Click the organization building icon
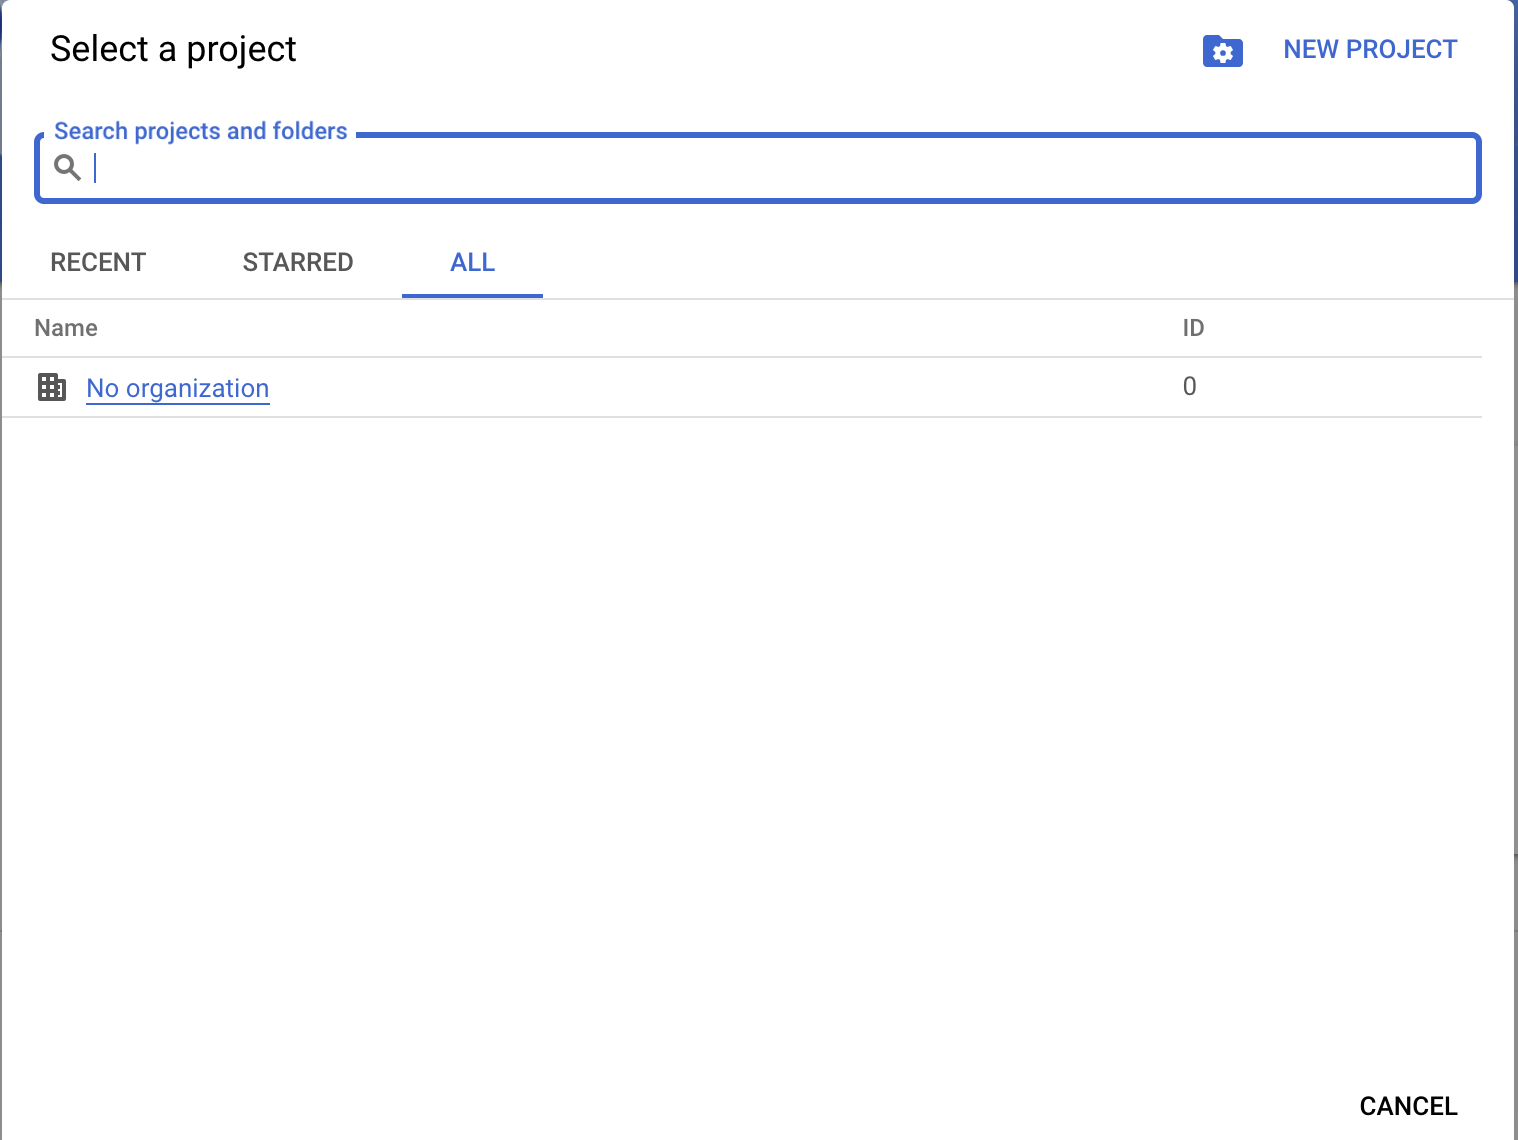The width and height of the screenshot is (1518, 1140). tap(51, 387)
